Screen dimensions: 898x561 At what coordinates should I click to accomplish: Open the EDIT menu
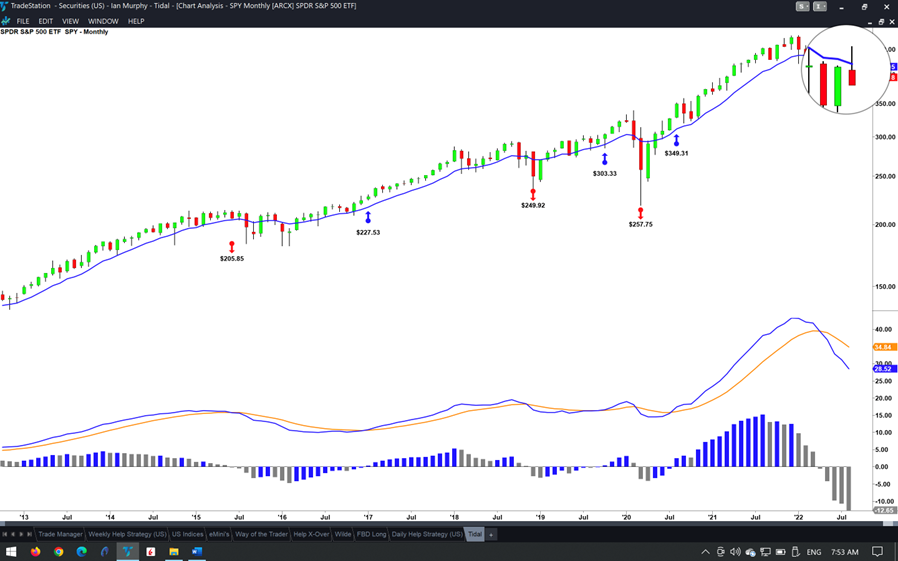(x=46, y=21)
